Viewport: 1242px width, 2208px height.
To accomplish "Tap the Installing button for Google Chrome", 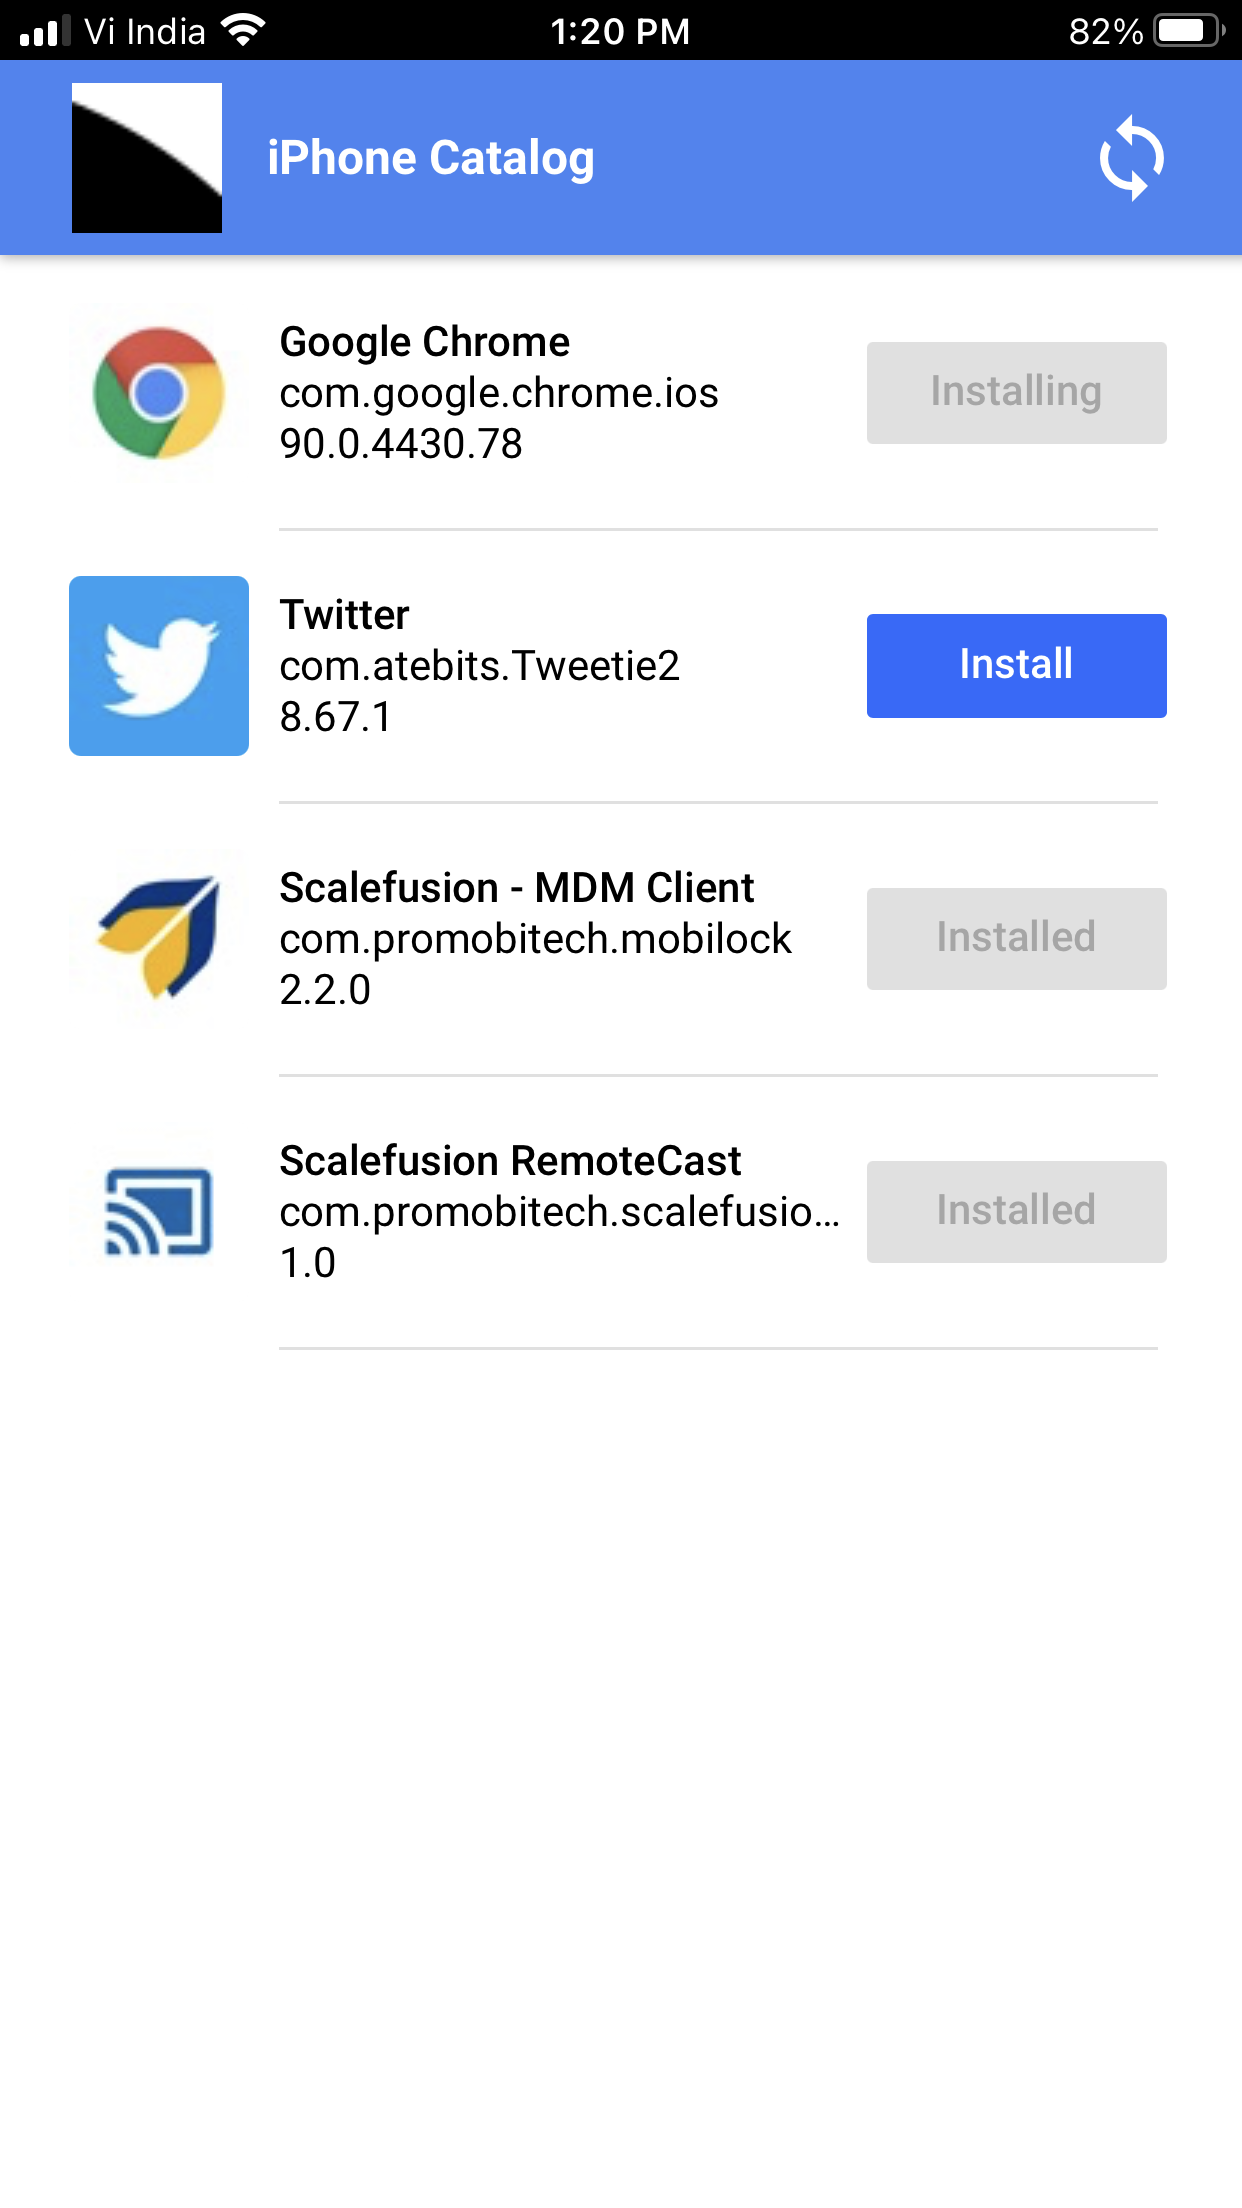I will 1016,393.
